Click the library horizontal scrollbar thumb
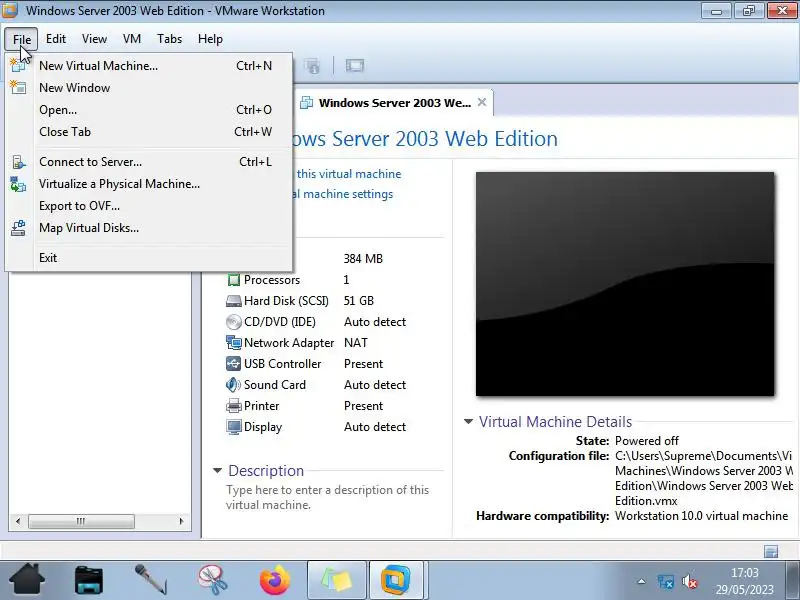The image size is (800, 600). [x=82, y=521]
